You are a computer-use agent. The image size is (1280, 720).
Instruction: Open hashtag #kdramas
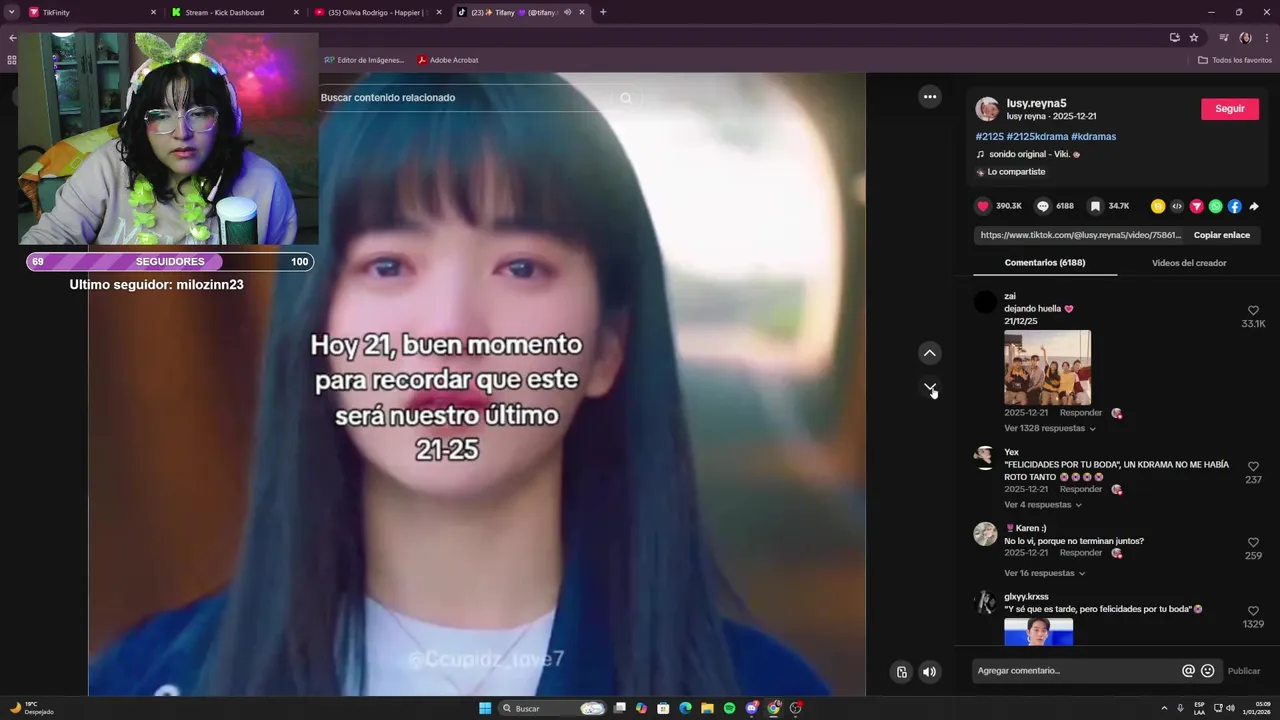(x=1093, y=137)
